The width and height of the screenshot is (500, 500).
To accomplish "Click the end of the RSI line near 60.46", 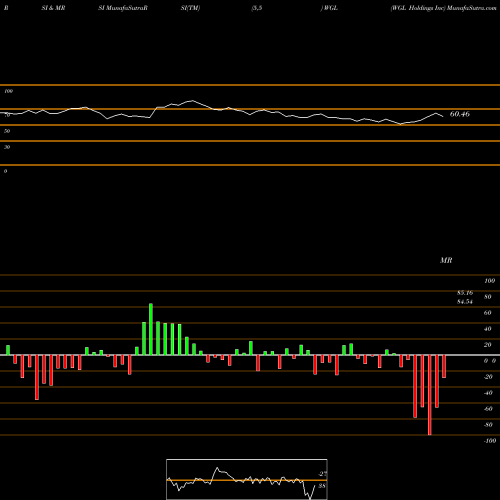I will click(443, 116).
